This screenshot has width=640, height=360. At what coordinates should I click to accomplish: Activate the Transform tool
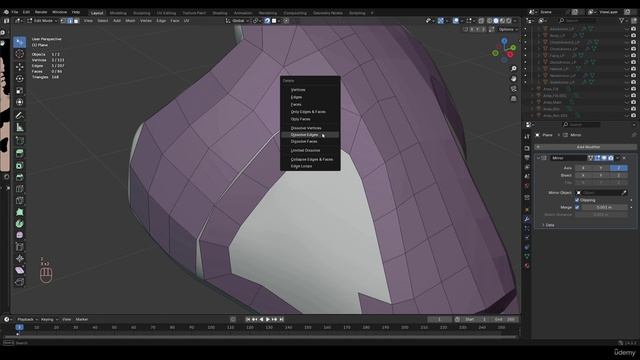coord(19,102)
